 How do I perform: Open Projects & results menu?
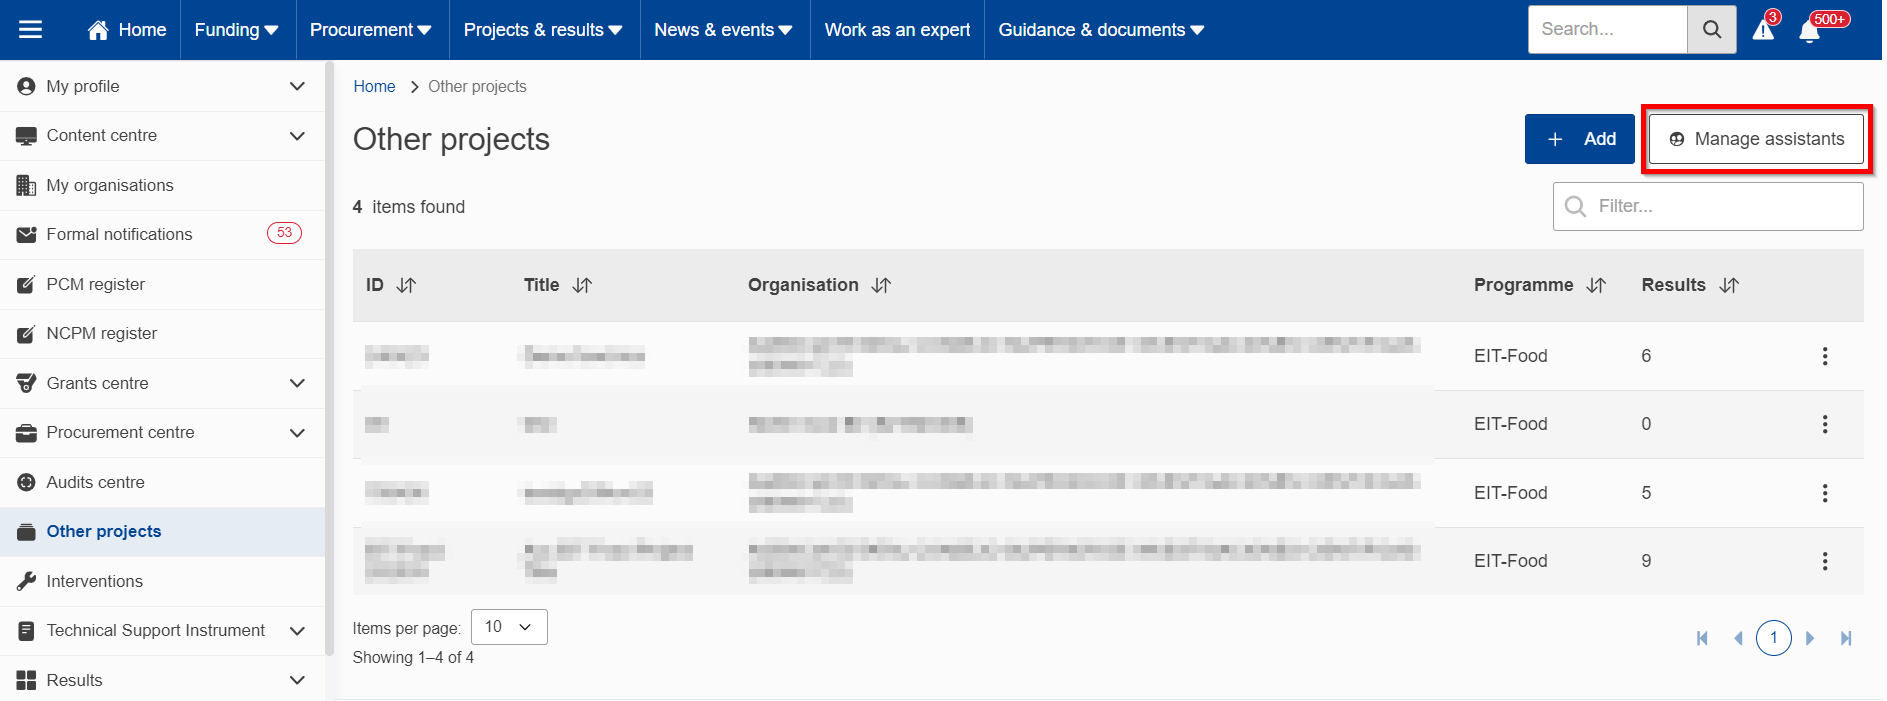coord(543,30)
